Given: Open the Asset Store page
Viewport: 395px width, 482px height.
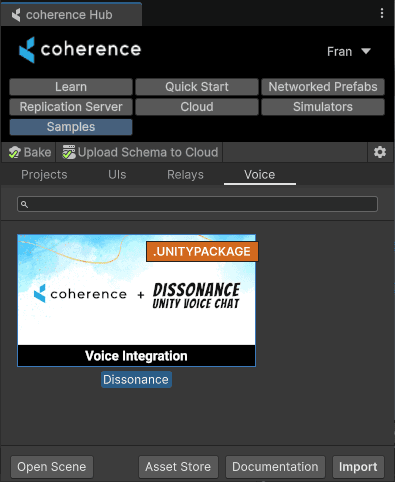Looking at the screenshot, I should pos(178,467).
